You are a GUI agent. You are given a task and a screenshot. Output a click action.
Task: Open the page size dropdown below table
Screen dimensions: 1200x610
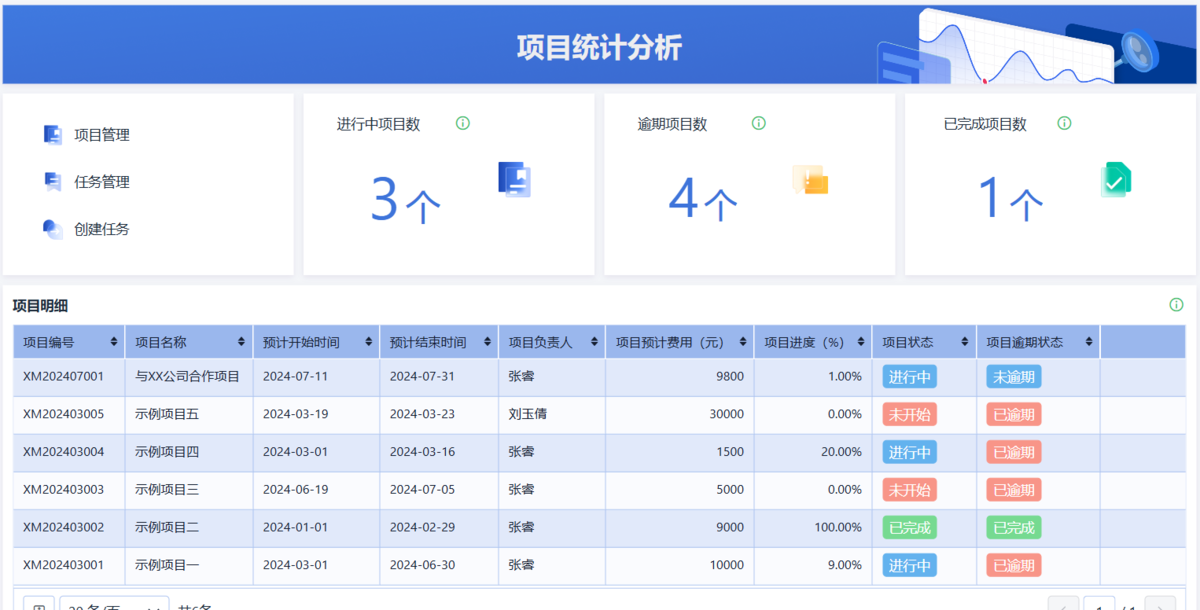coord(114,603)
